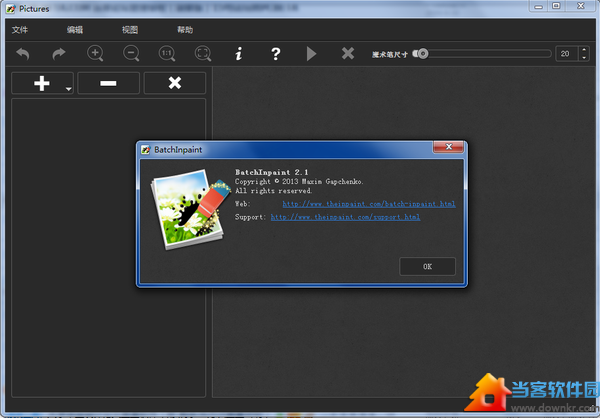Open the 视图 menu
The image size is (600, 418).
pos(130,30)
